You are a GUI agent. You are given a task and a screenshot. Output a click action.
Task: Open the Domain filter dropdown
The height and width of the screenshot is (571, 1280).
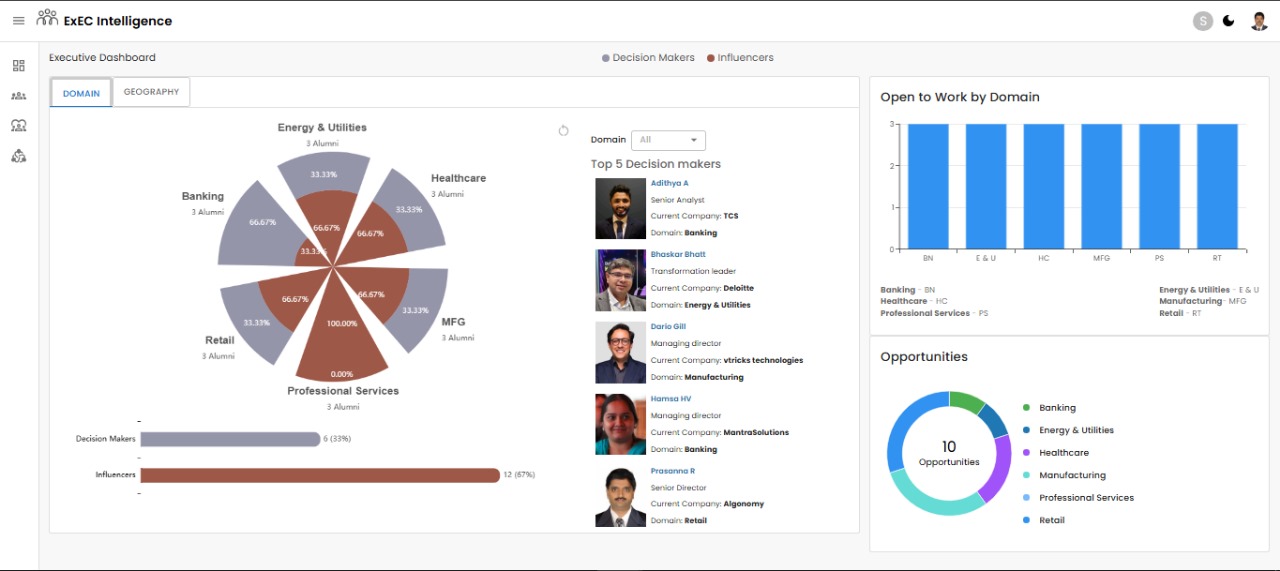pos(668,140)
